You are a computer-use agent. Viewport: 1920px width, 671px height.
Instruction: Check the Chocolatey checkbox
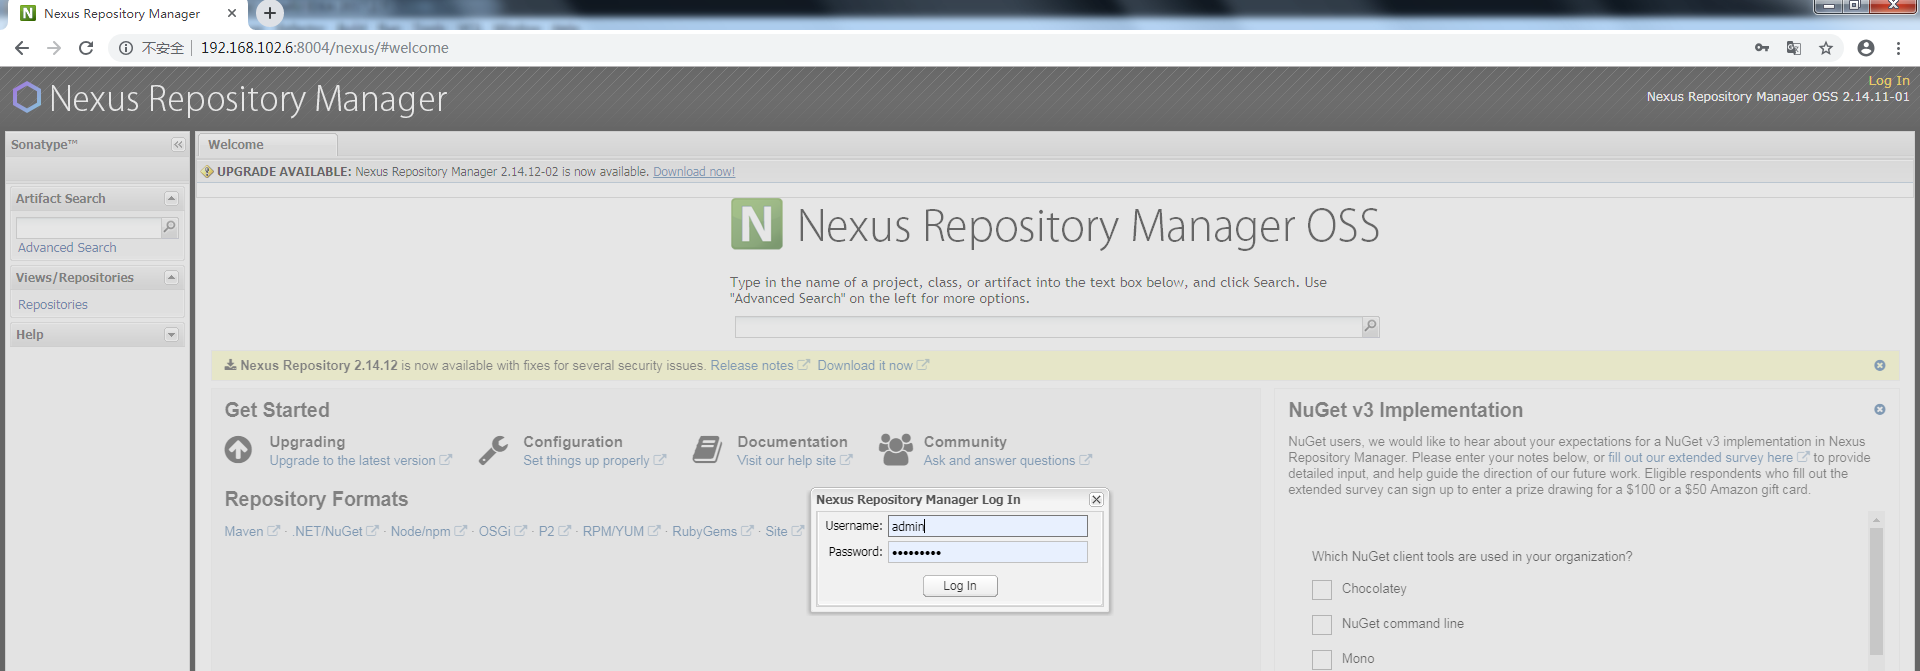[x=1322, y=590]
